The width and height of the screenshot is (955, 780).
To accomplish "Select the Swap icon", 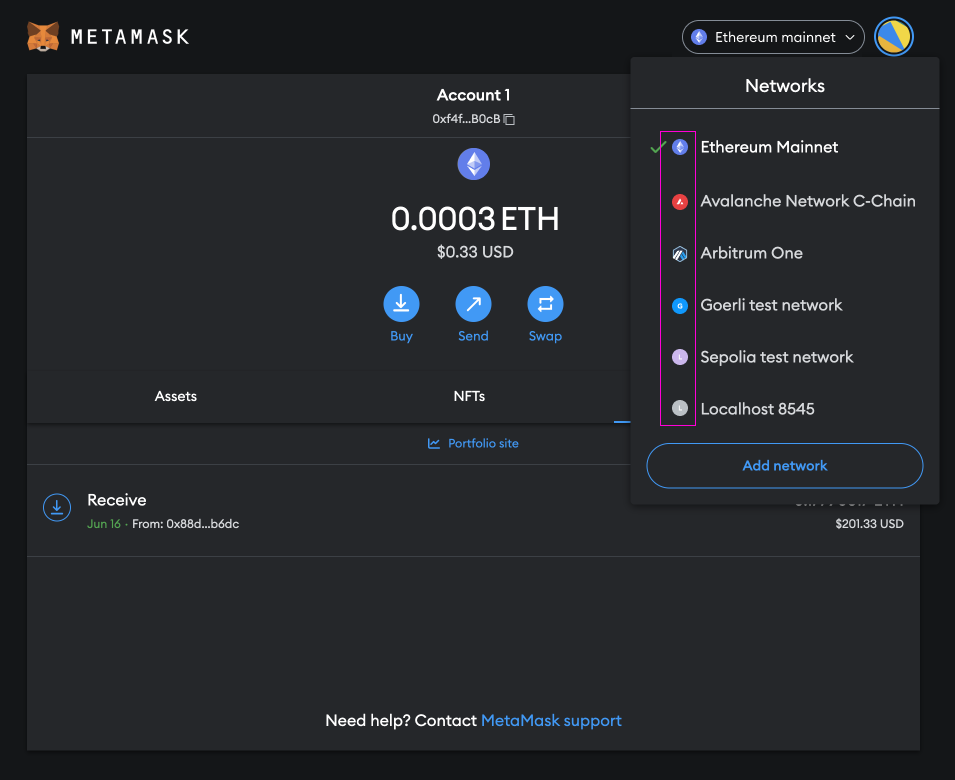I will [545, 304].
